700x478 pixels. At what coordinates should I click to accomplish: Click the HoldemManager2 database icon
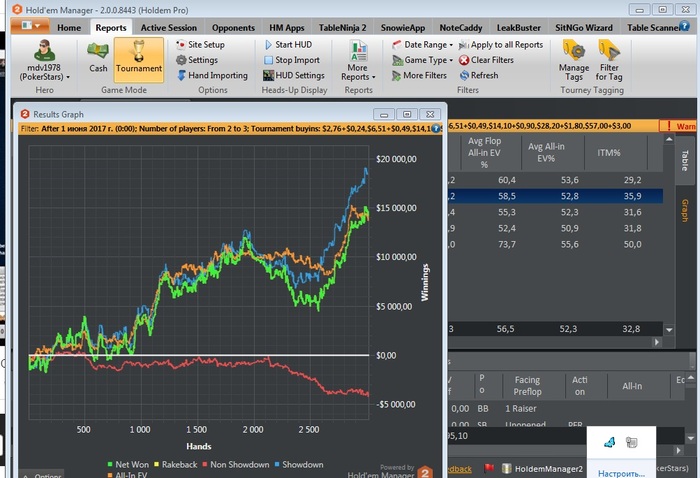[506, 469]
